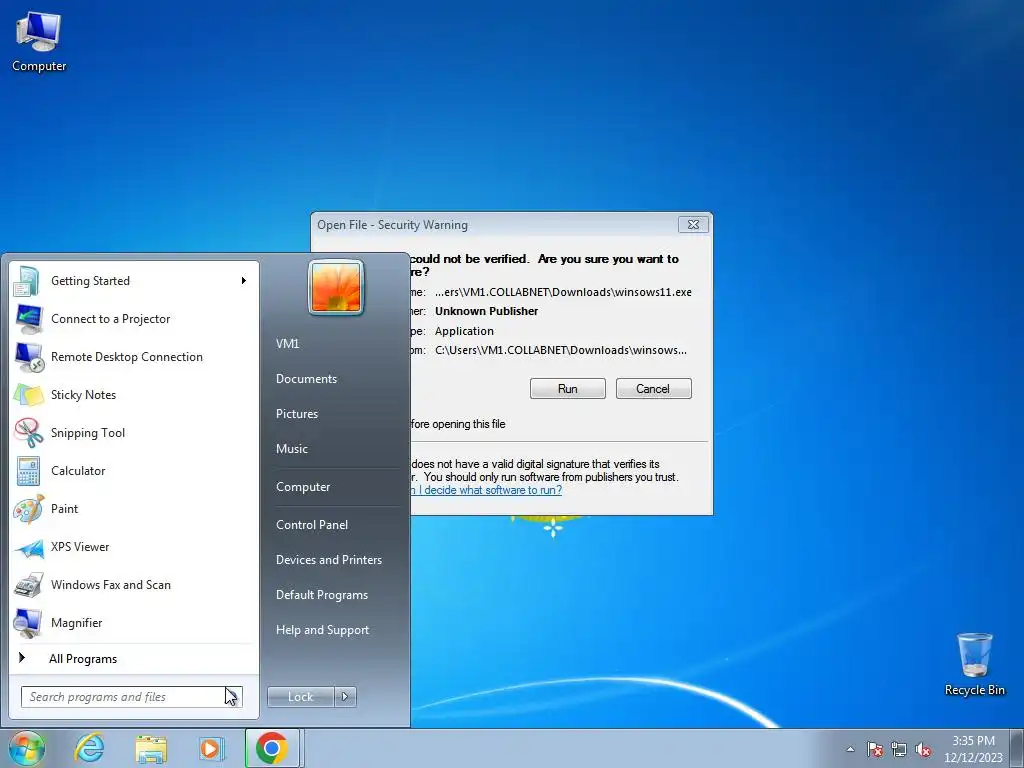
Task: Click the winsows11.exe file path text
Action: click(x=563, y=293)
